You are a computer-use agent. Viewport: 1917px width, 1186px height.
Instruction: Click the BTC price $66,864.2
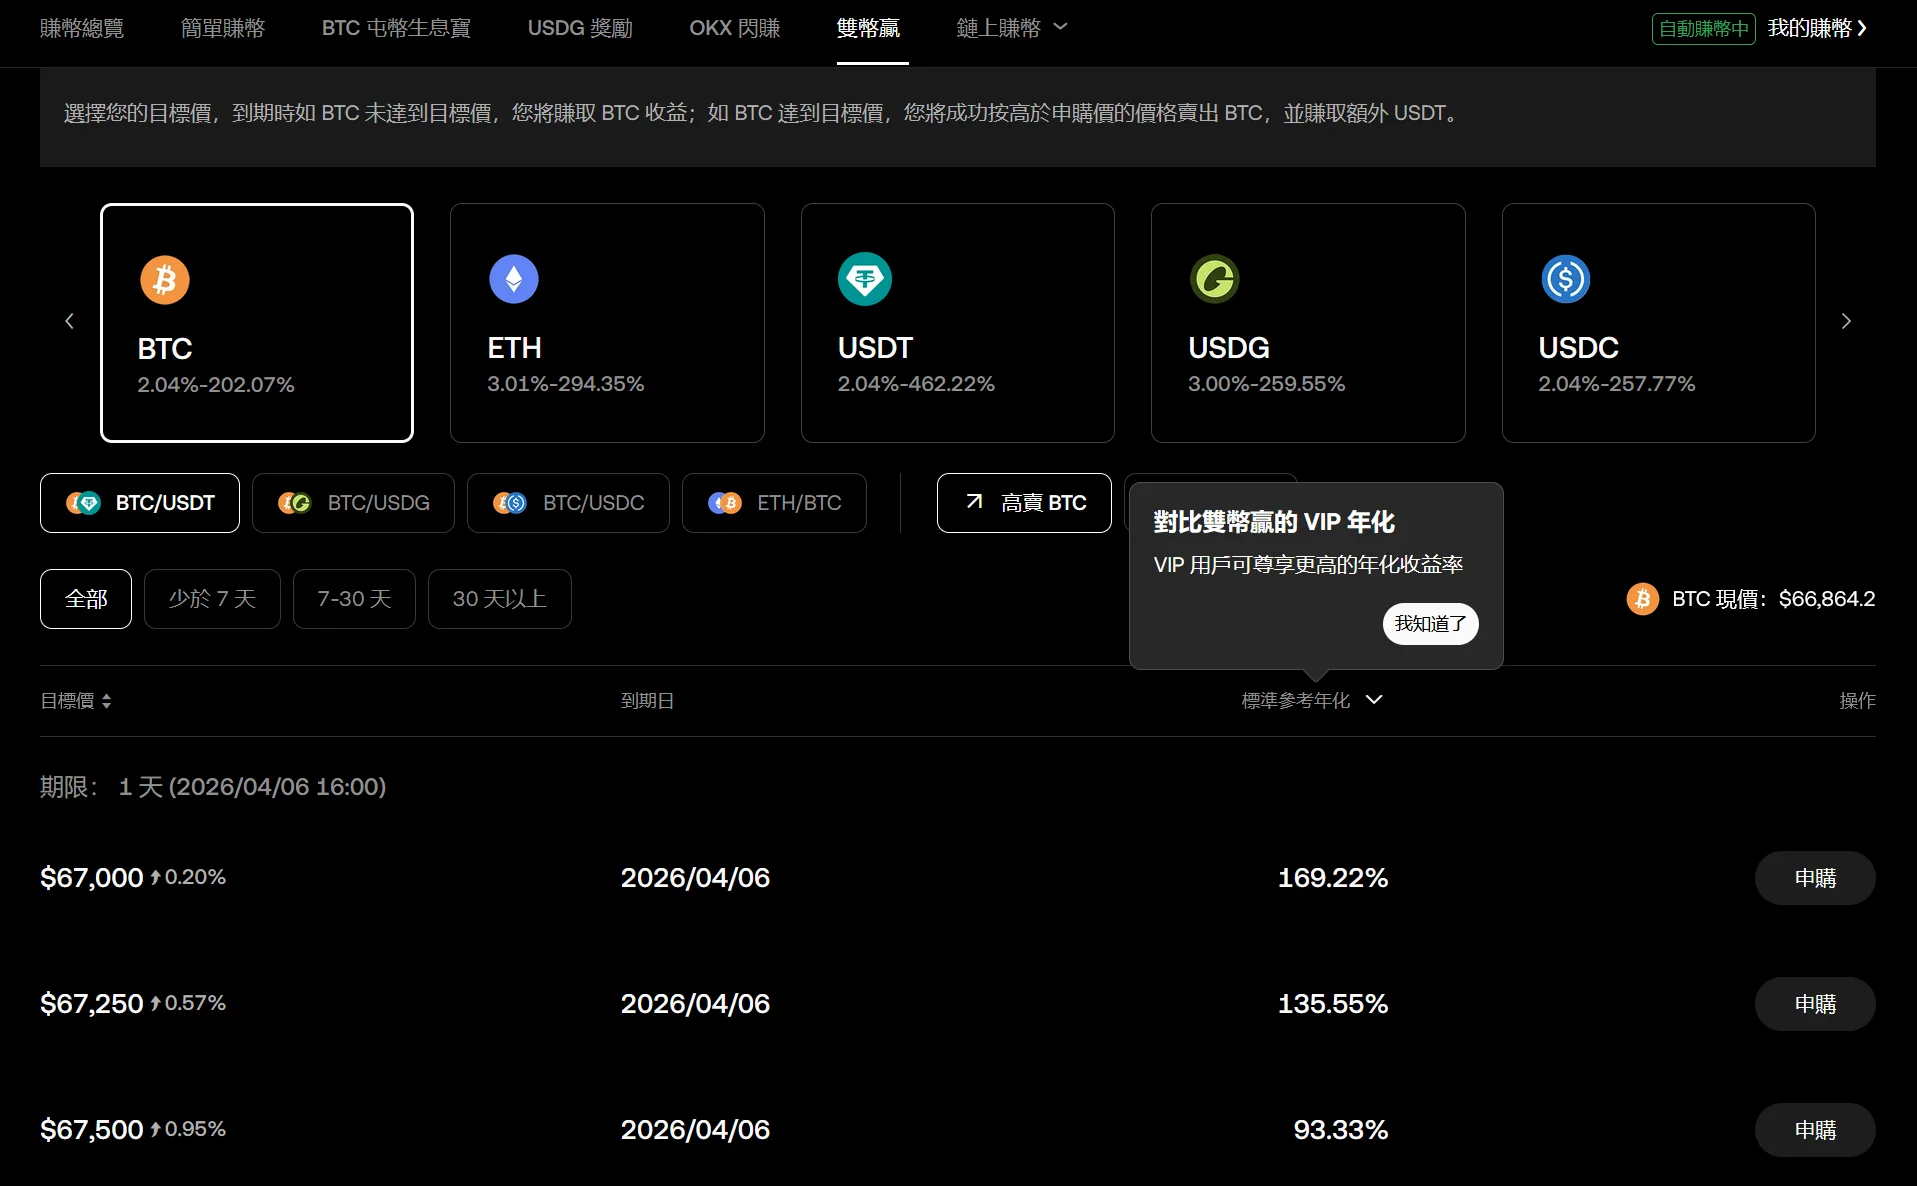(1827, 599)
